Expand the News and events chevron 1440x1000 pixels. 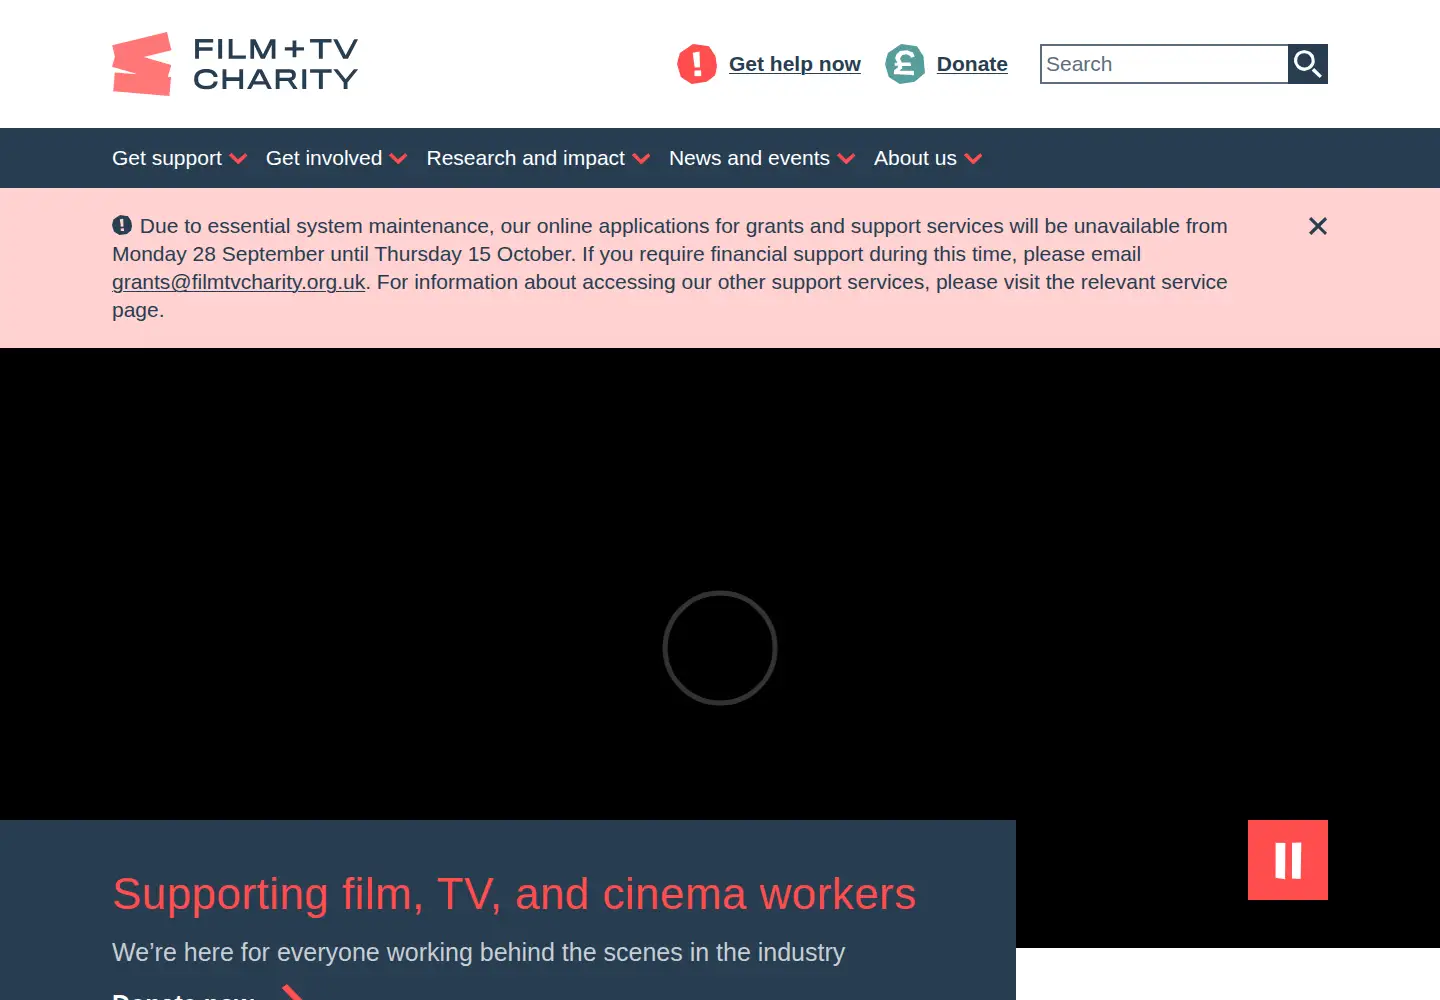click(846, 159)
